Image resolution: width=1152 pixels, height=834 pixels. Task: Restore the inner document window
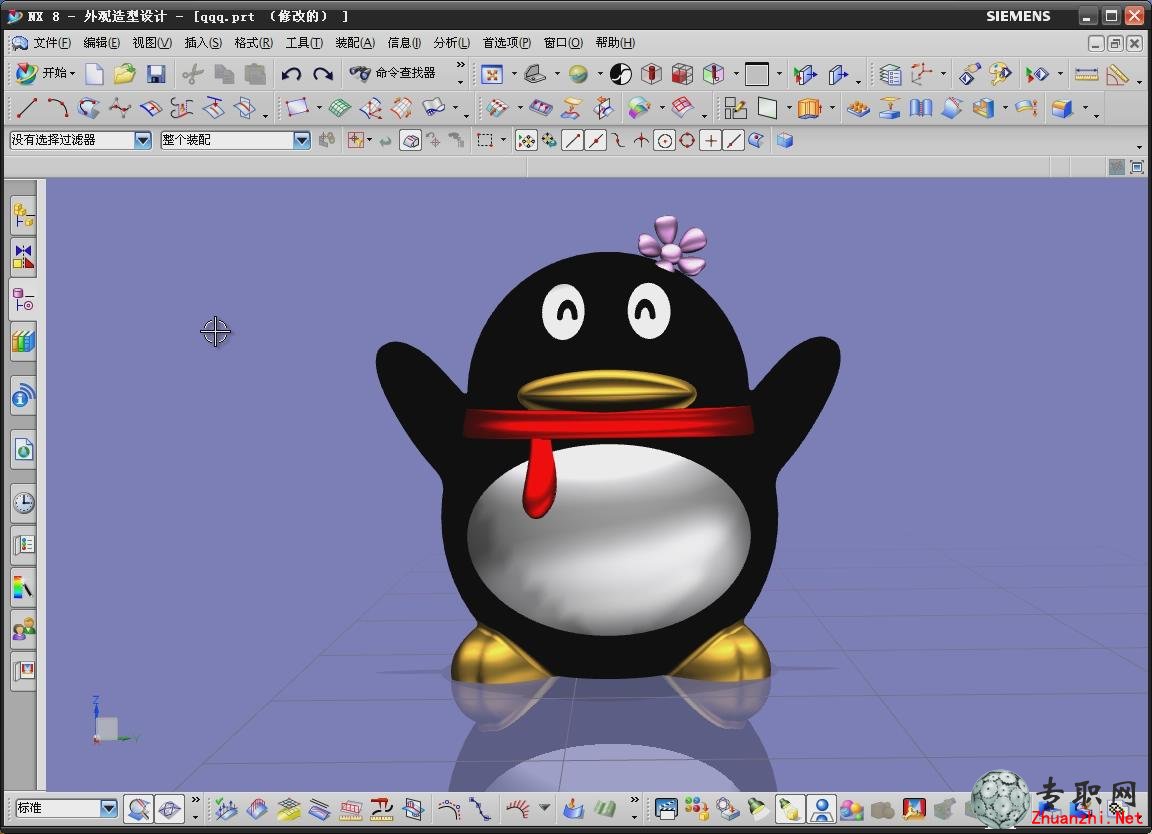(1115, 43)
